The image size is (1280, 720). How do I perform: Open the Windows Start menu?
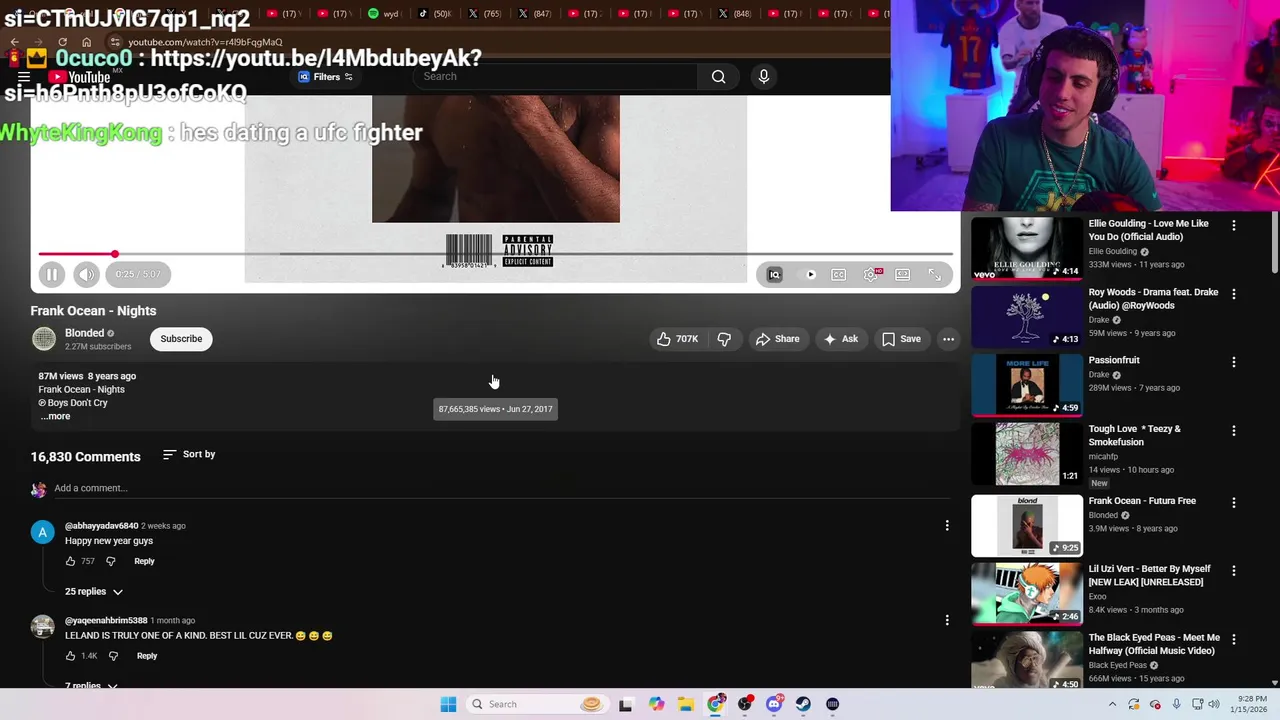coord(448,704)
